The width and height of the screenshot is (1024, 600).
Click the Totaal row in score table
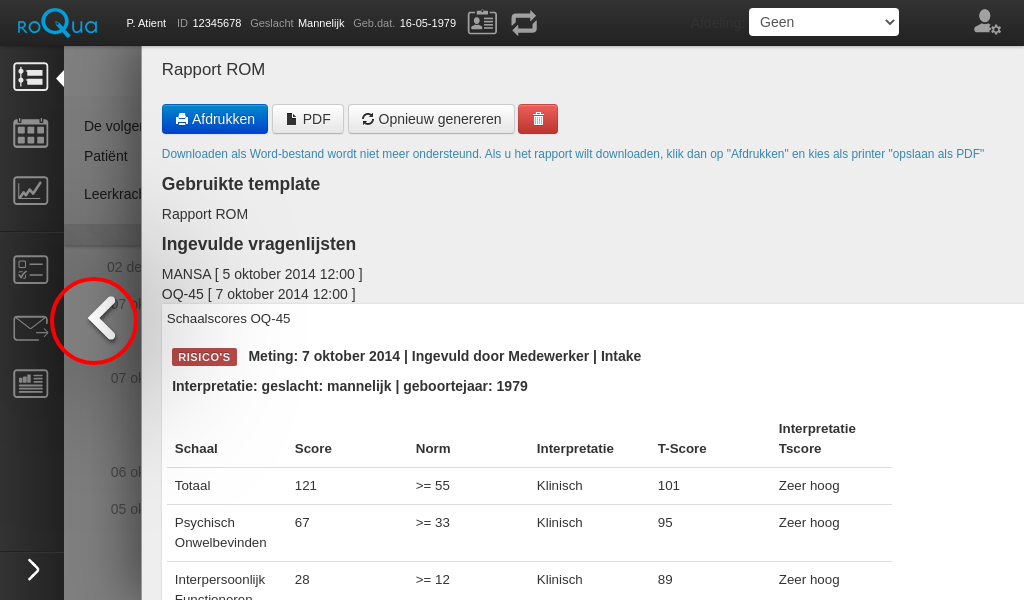529,486
